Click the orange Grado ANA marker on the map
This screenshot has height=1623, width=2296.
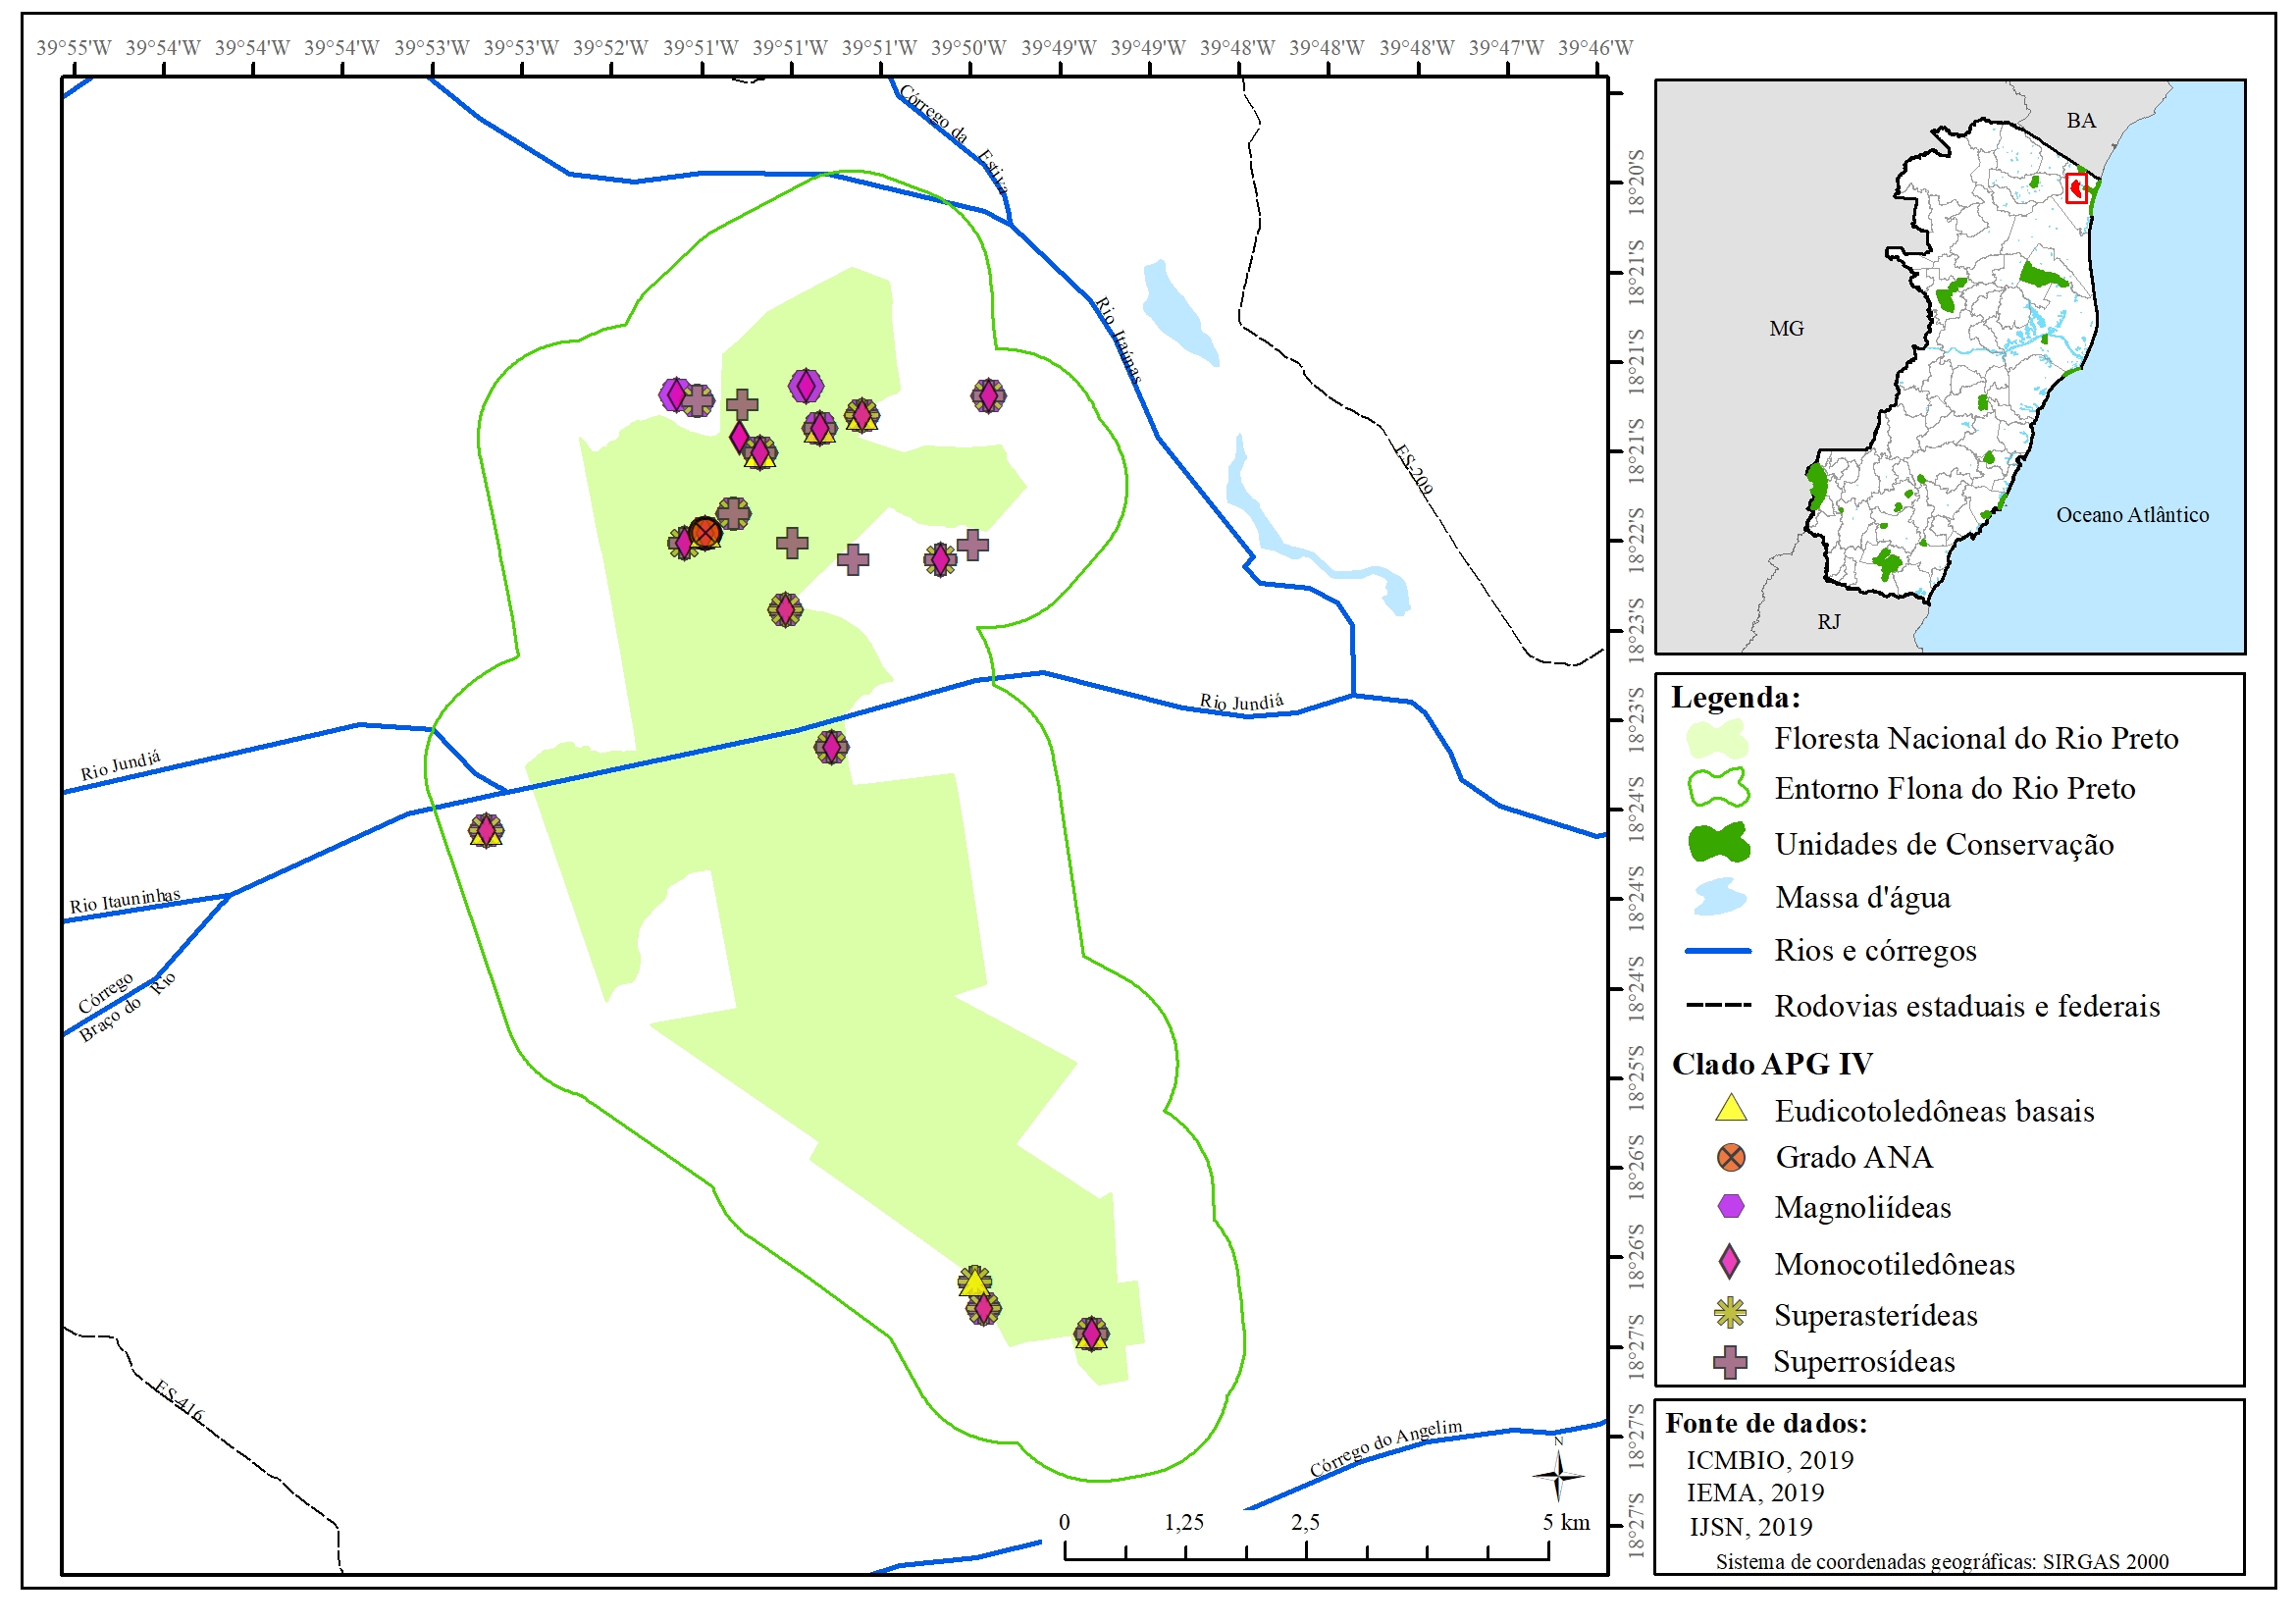click(x=705, y=532)
